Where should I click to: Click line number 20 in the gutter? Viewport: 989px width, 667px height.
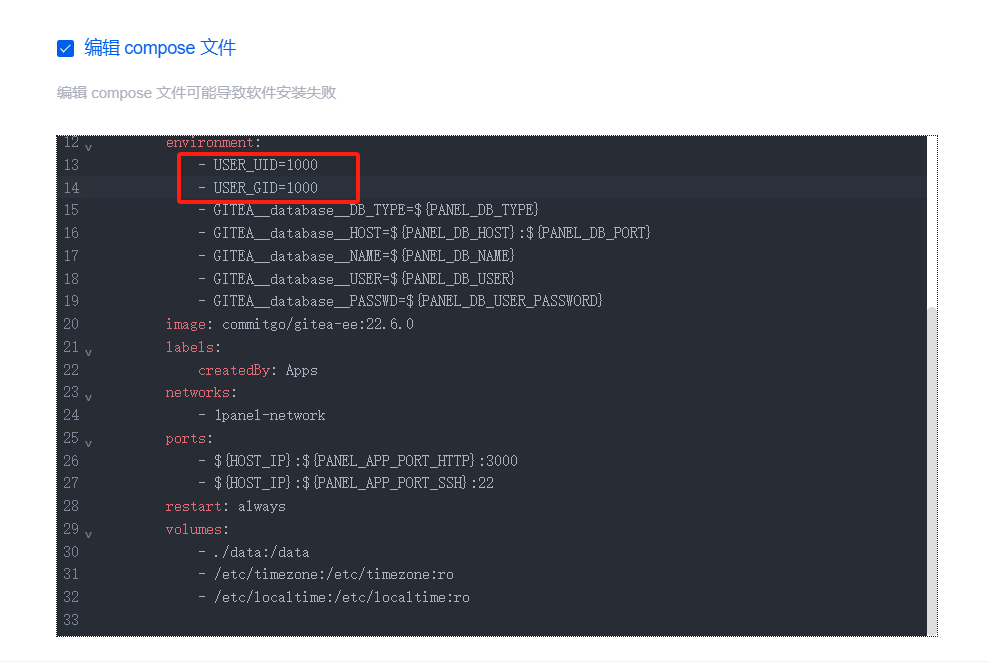coord(70,324)
